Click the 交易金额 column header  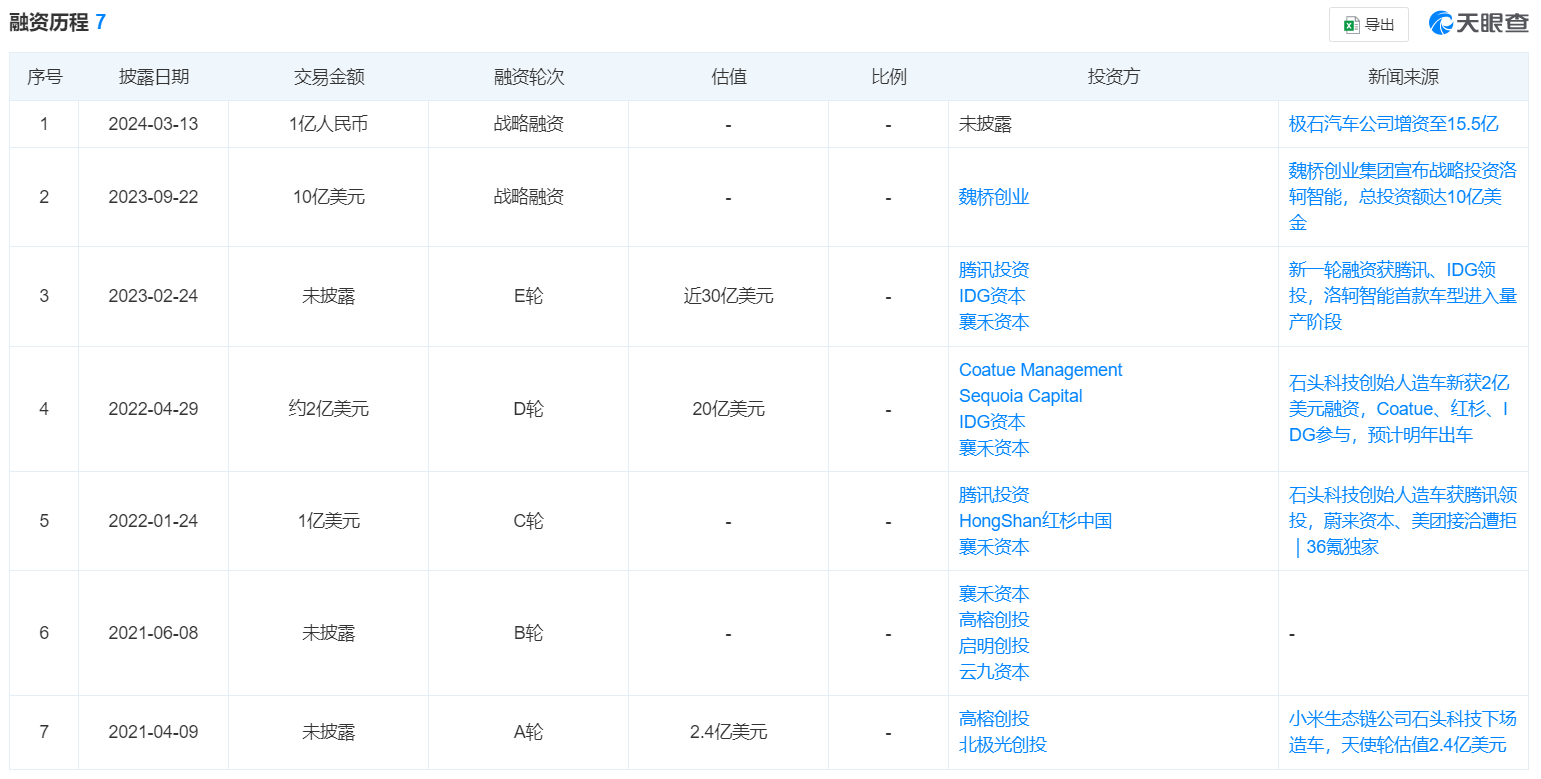click(x=328, y=77)
